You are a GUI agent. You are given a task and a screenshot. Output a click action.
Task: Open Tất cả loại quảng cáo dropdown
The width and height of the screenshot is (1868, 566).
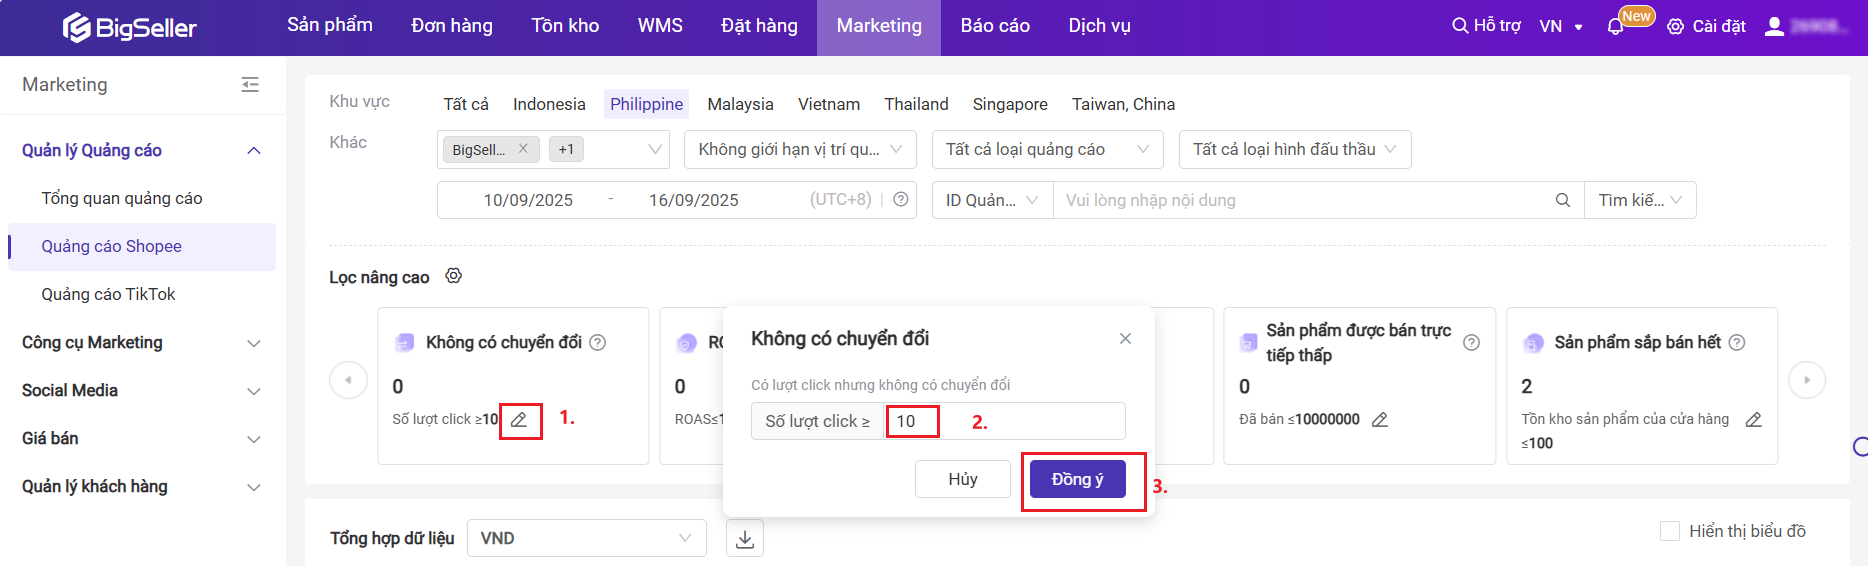1046,149
